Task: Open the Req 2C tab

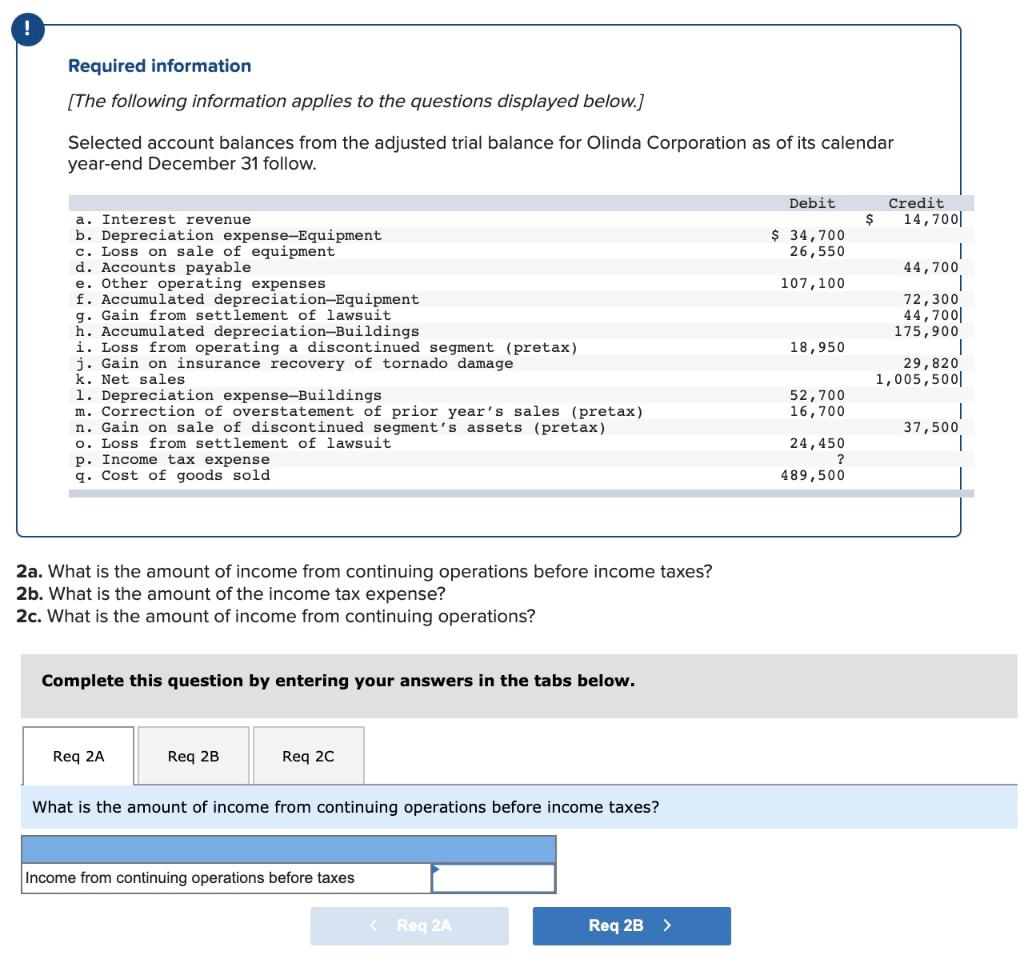Action: [306, 756]
